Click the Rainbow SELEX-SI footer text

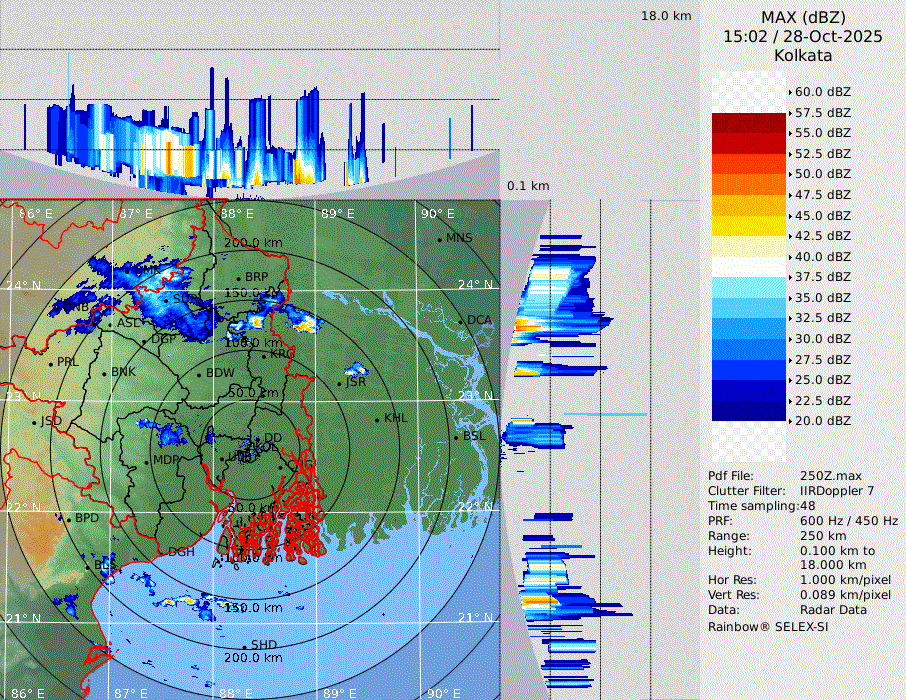tap(768, 626)
